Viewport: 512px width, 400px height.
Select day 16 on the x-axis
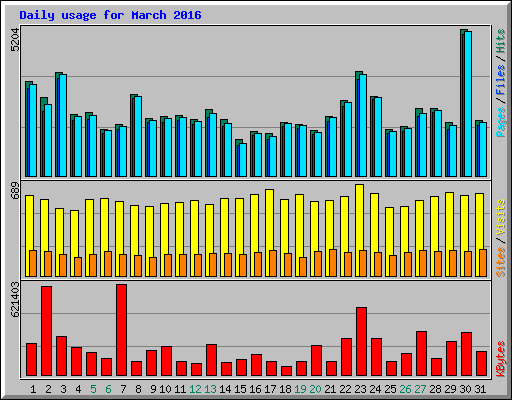pos(255,389)
